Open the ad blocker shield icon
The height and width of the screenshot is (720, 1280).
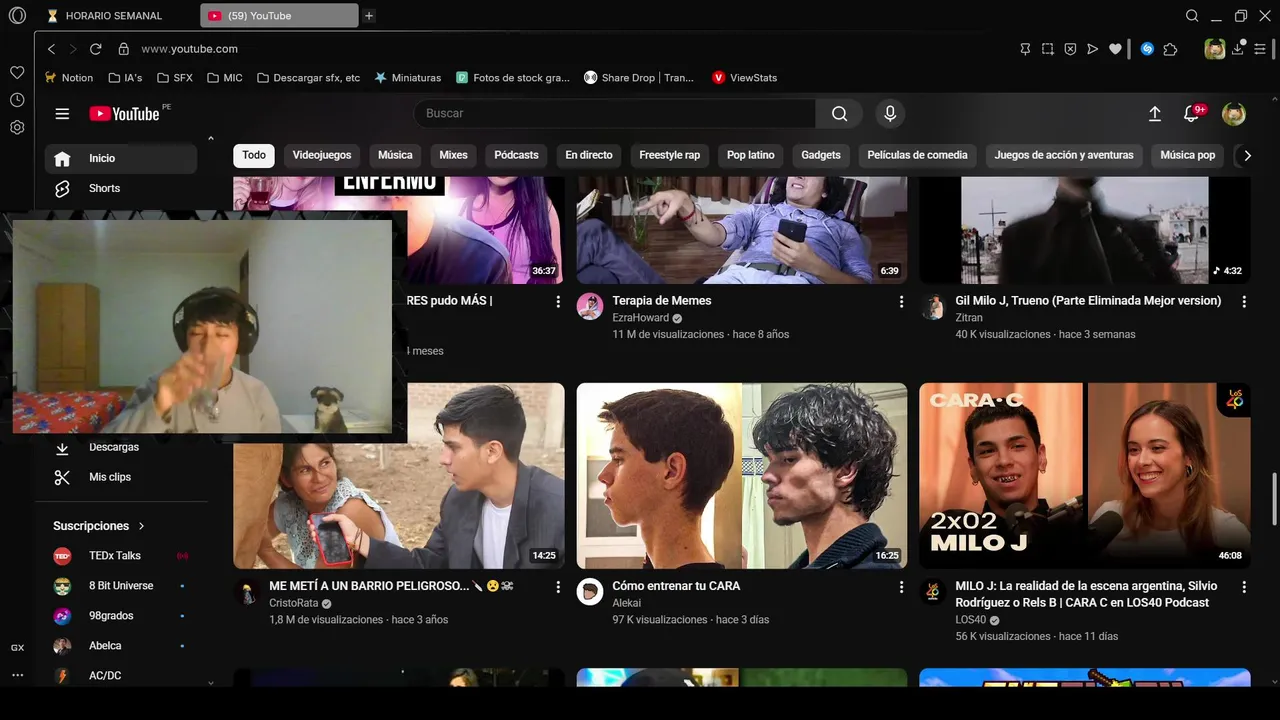1070,48
